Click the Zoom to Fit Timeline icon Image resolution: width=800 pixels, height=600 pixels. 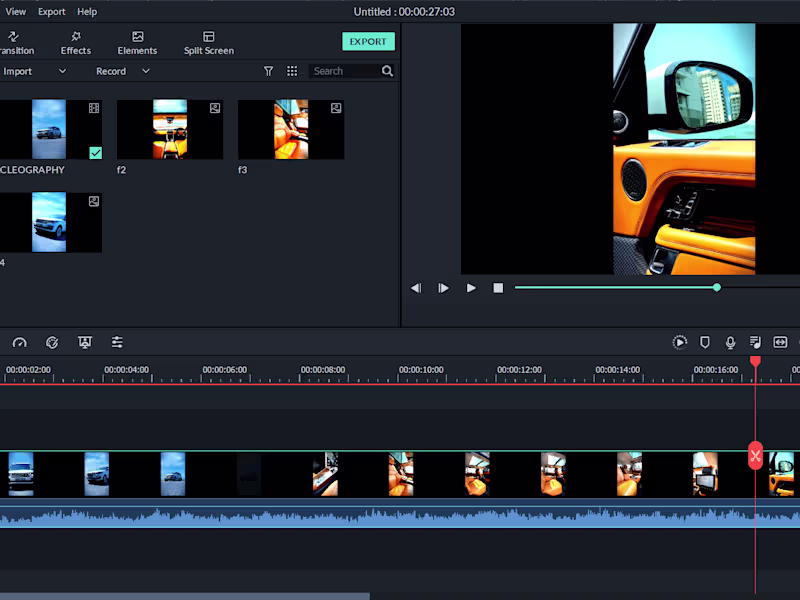pyautogui.click(x=780, y=342)
